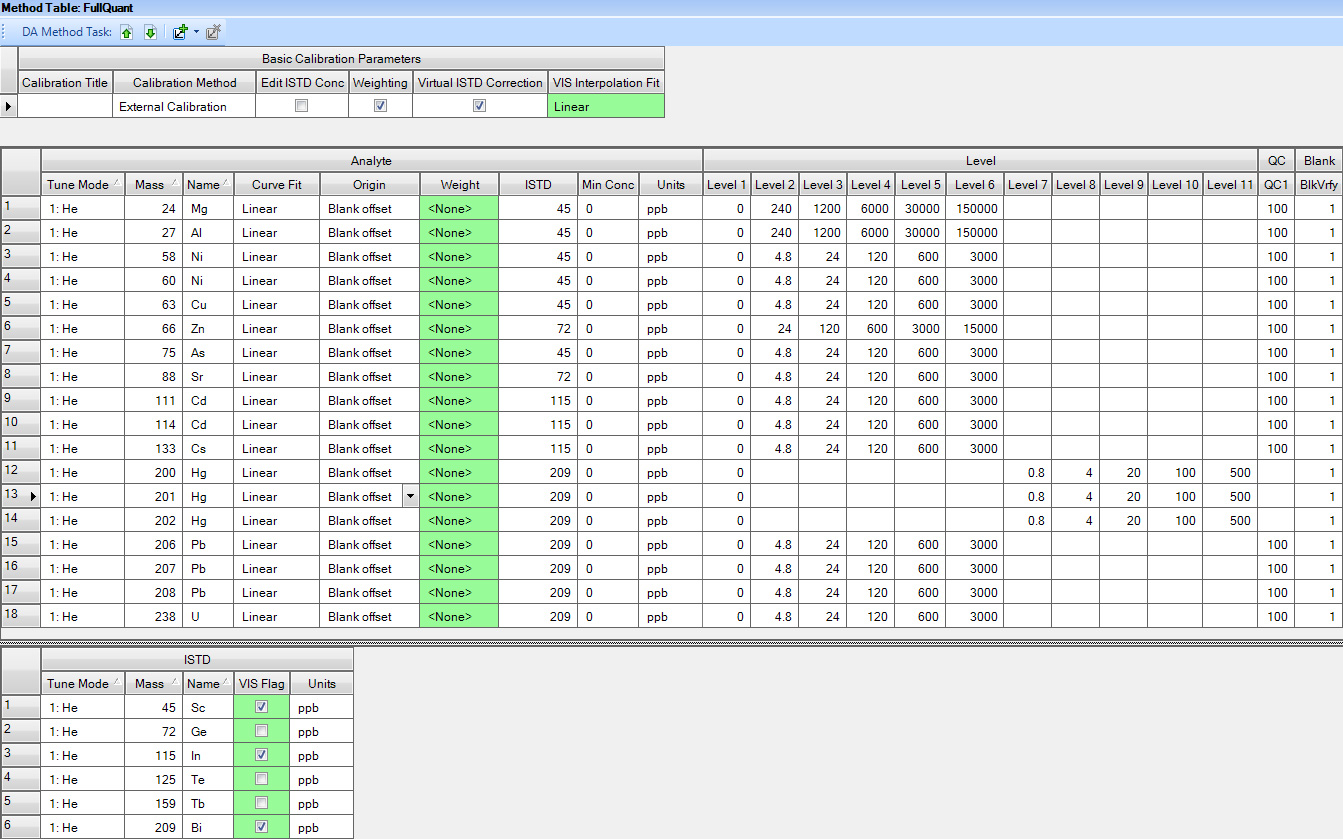
Task: Click the Calibration Title empty input cell
Action: coord(65,106)
